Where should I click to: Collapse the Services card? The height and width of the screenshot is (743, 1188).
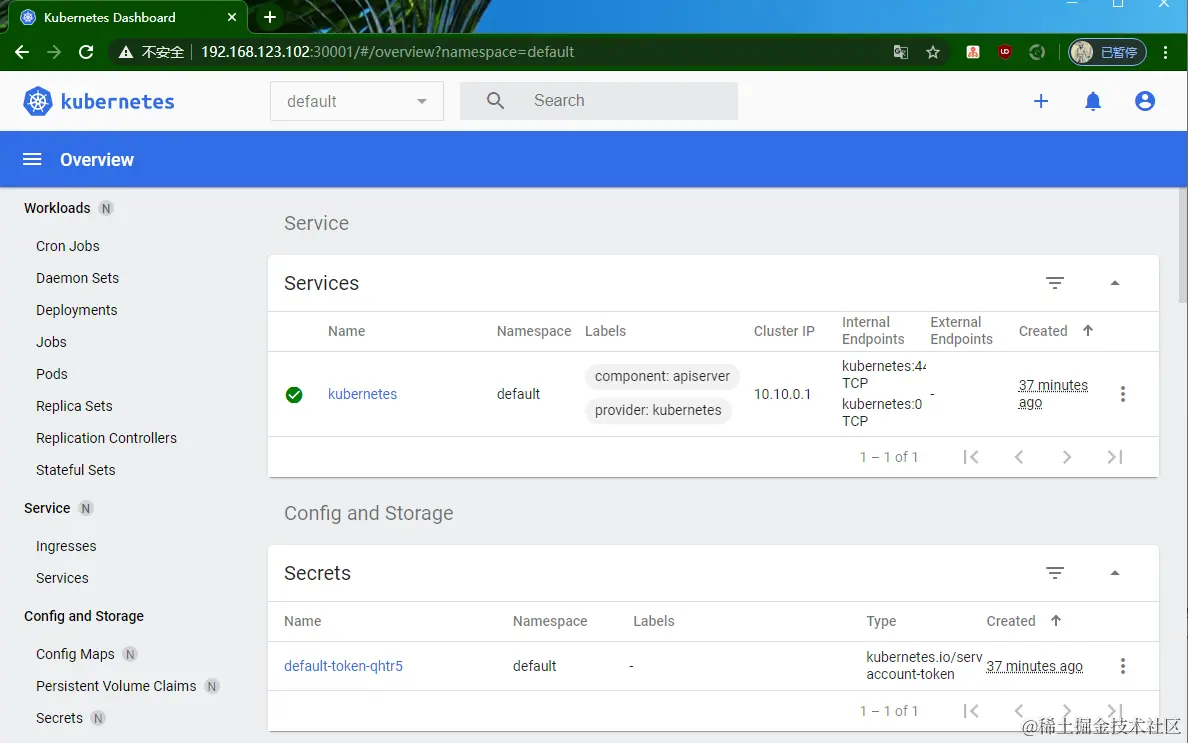[x=1115, y=283]
